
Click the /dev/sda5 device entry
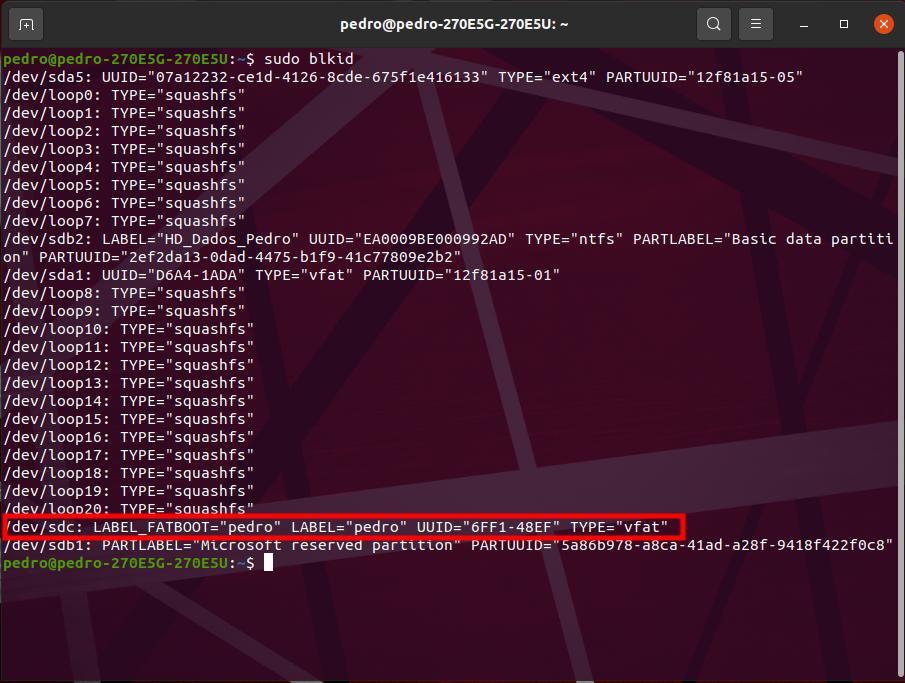(x=37, y=77)
